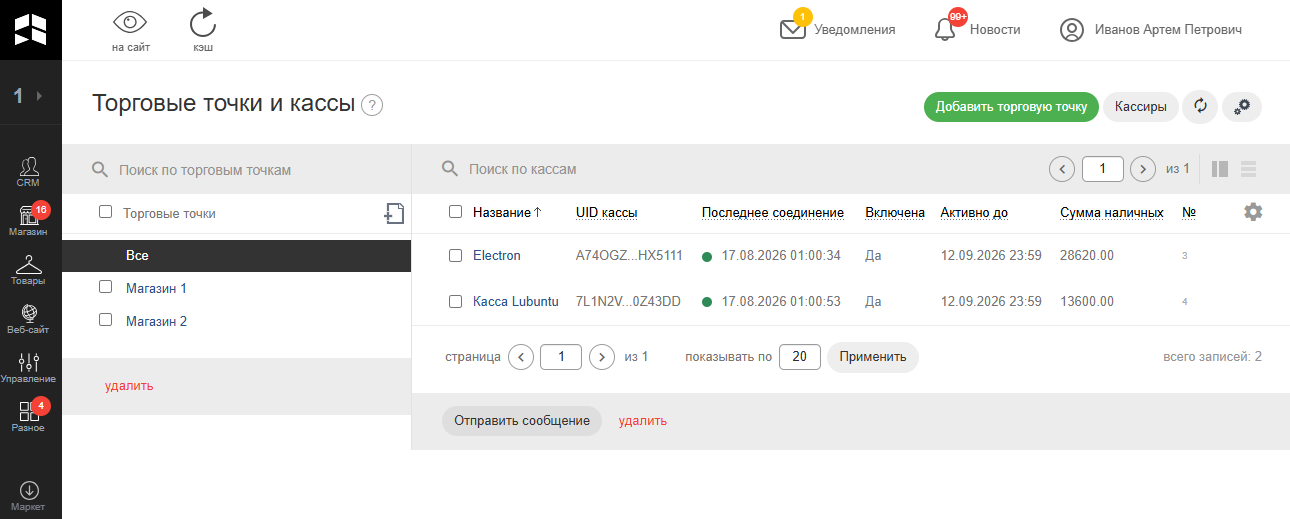The height and width of the screenshot is (519, 1290).
Task: Sort by Последнее соединение column
Action: pos(773,212)
